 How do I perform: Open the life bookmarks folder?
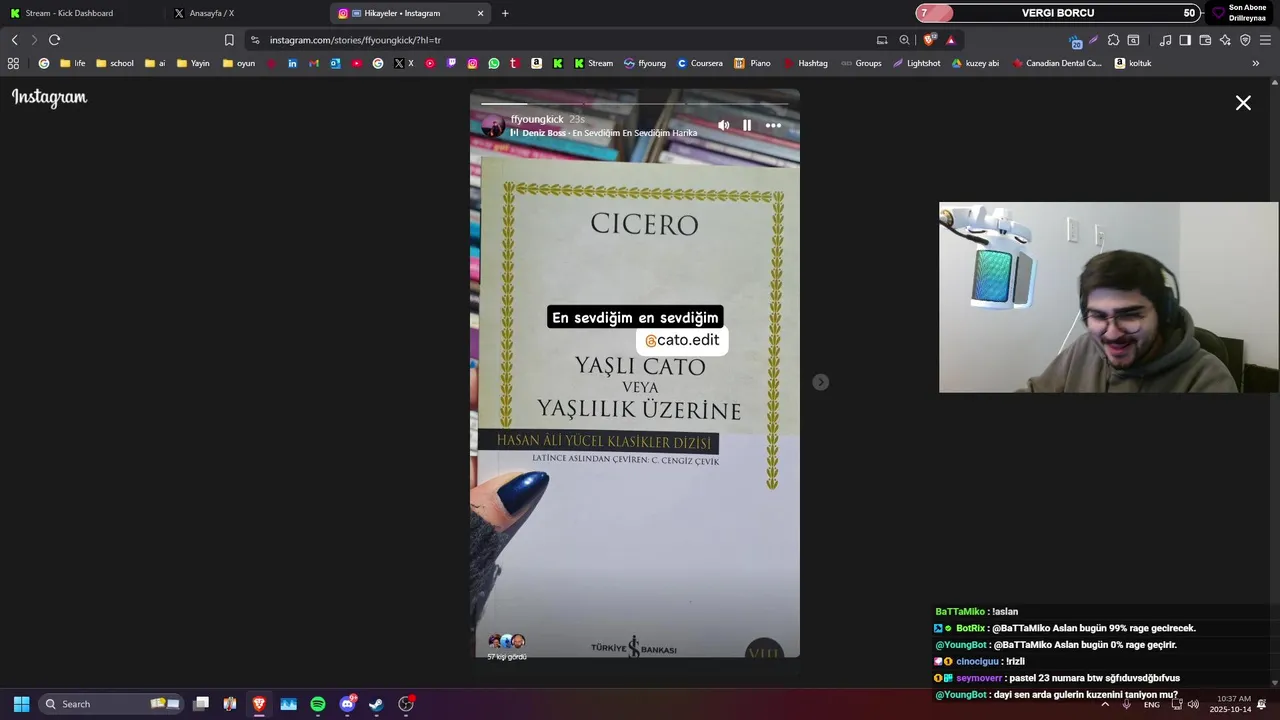click(72, 63)
